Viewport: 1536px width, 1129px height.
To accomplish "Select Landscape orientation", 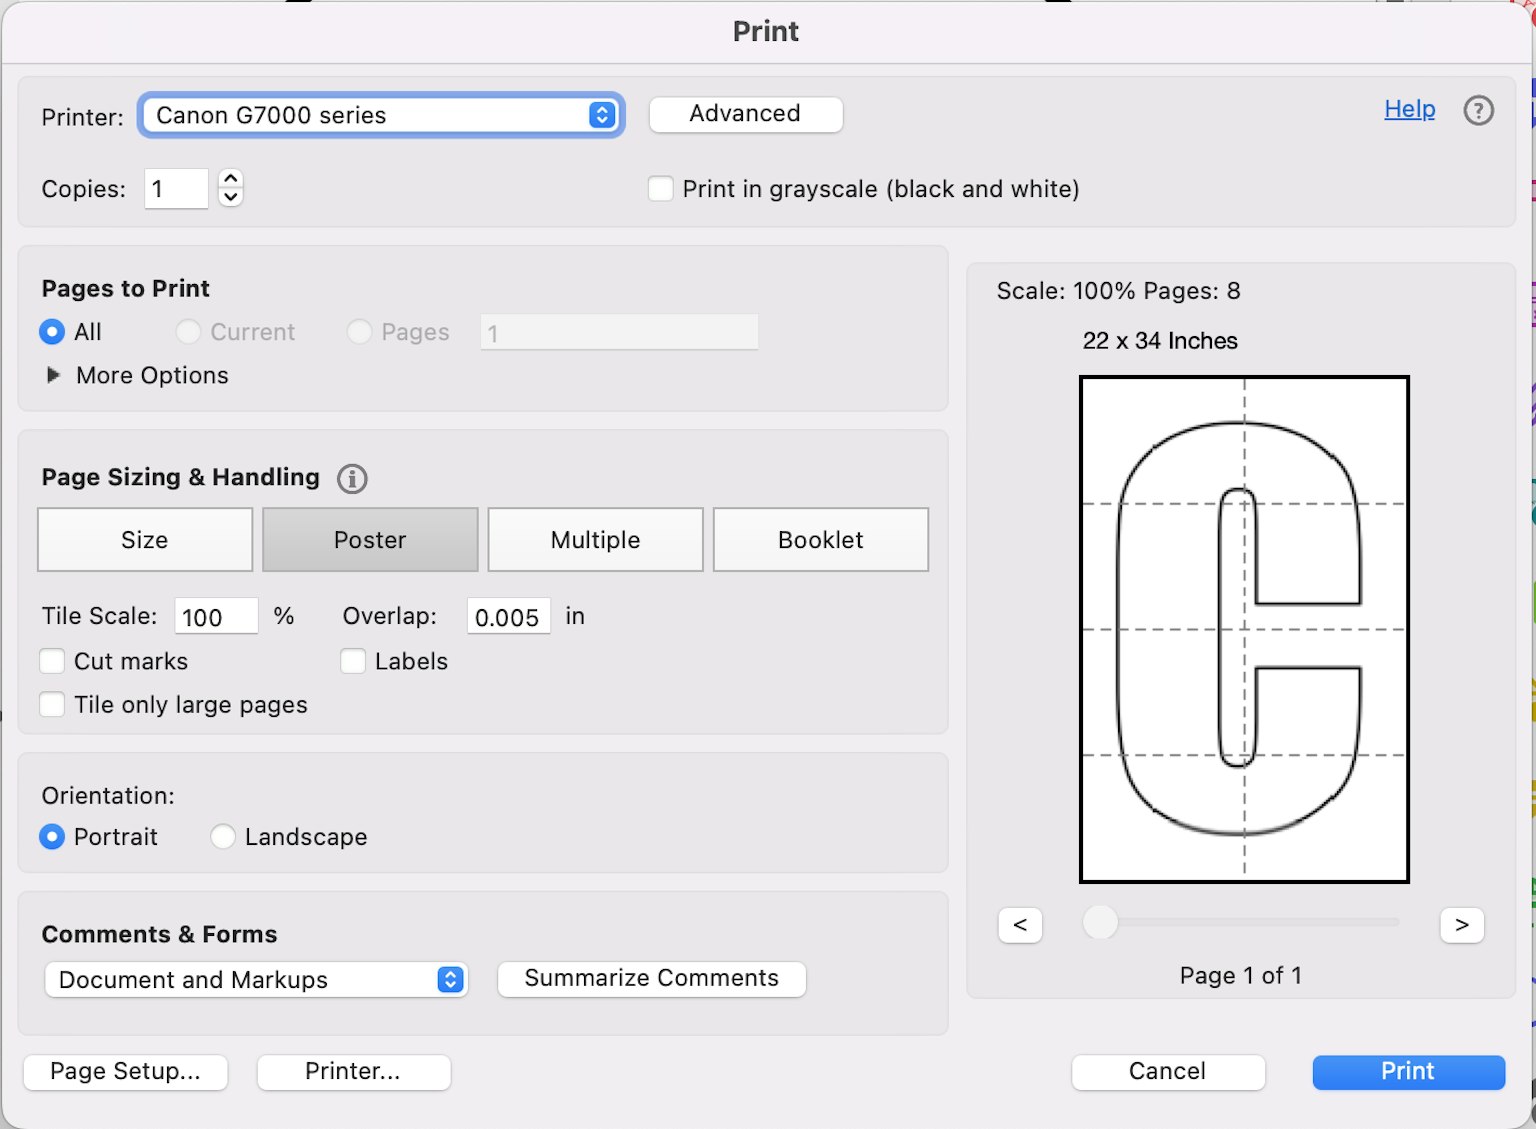I will tap(223, 837).
